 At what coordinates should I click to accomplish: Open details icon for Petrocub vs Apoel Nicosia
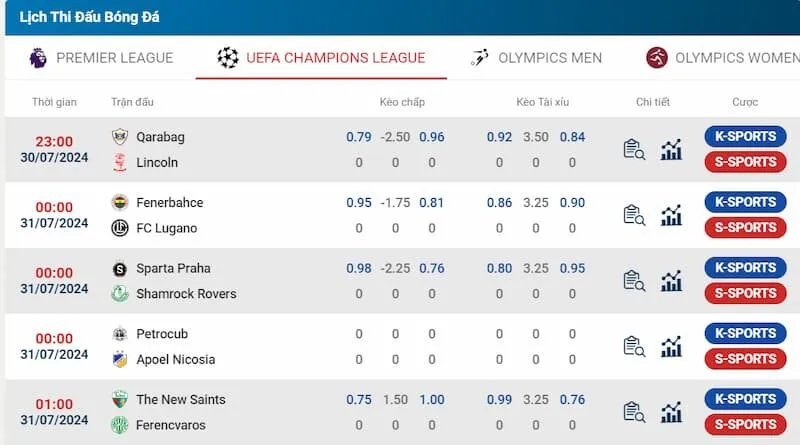point(634,347)
